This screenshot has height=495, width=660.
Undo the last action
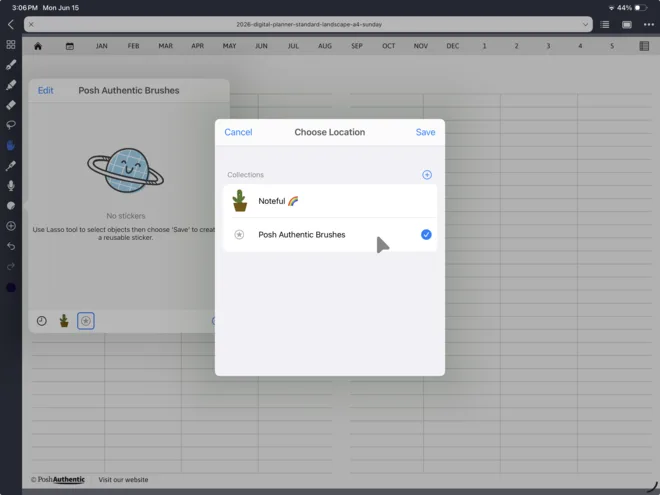click(x=11, y=246)
